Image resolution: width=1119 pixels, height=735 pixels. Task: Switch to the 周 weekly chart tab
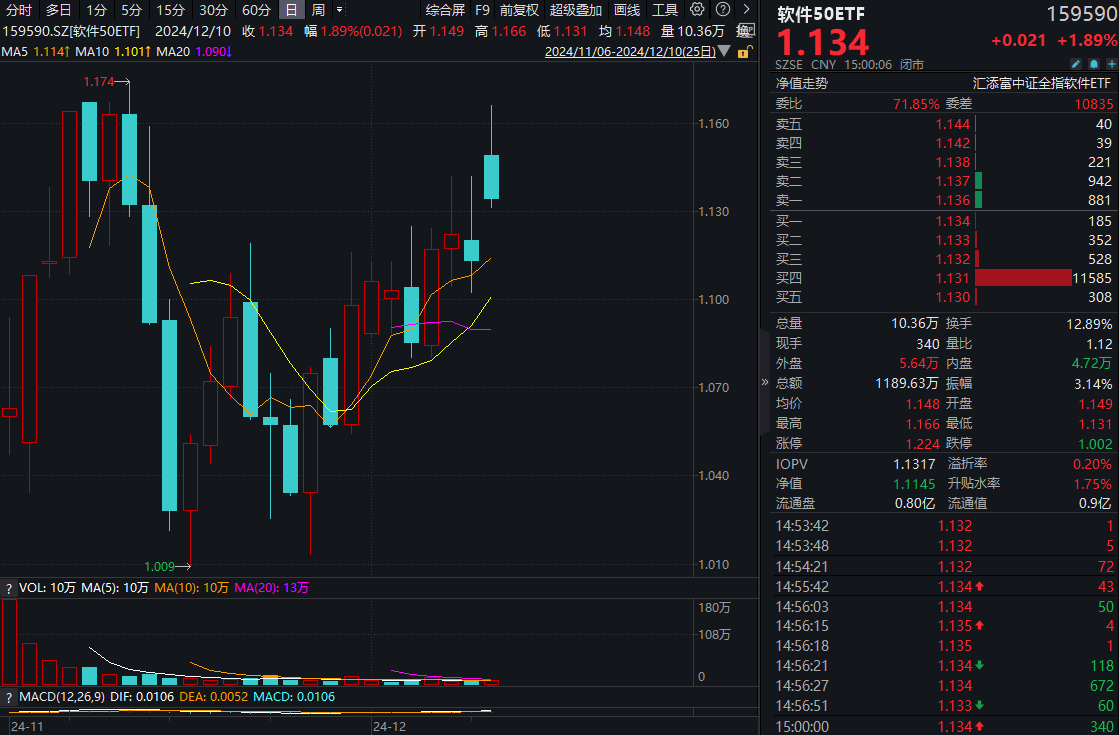click(318, 9)
